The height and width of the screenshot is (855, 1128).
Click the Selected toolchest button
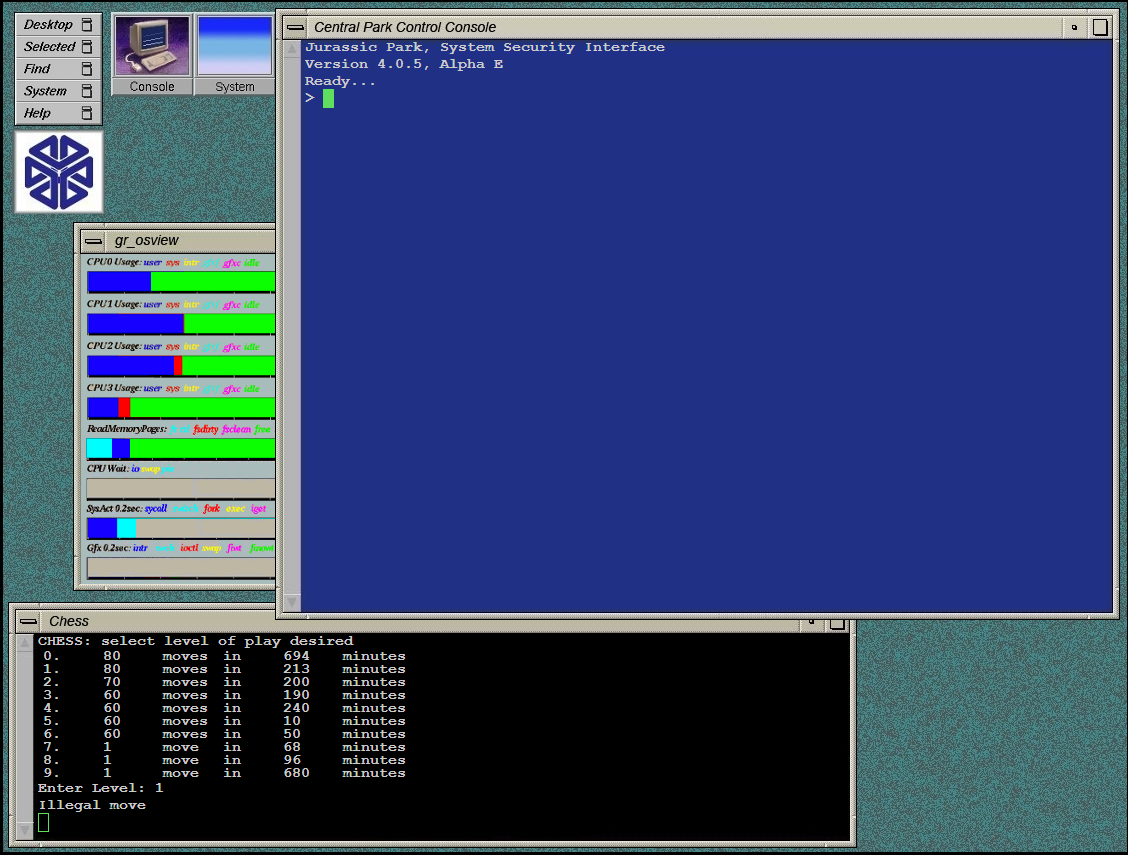(x=49, y=47)
